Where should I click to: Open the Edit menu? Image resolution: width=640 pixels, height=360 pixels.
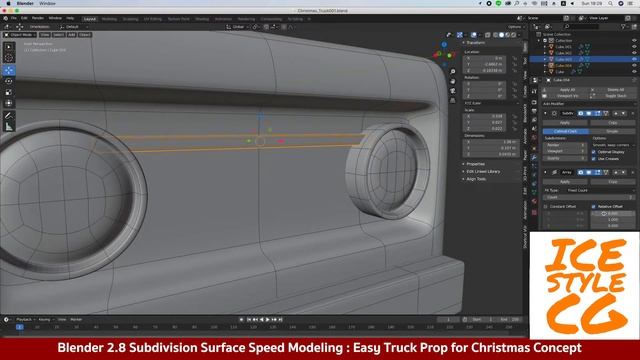(x=24, y=18)
